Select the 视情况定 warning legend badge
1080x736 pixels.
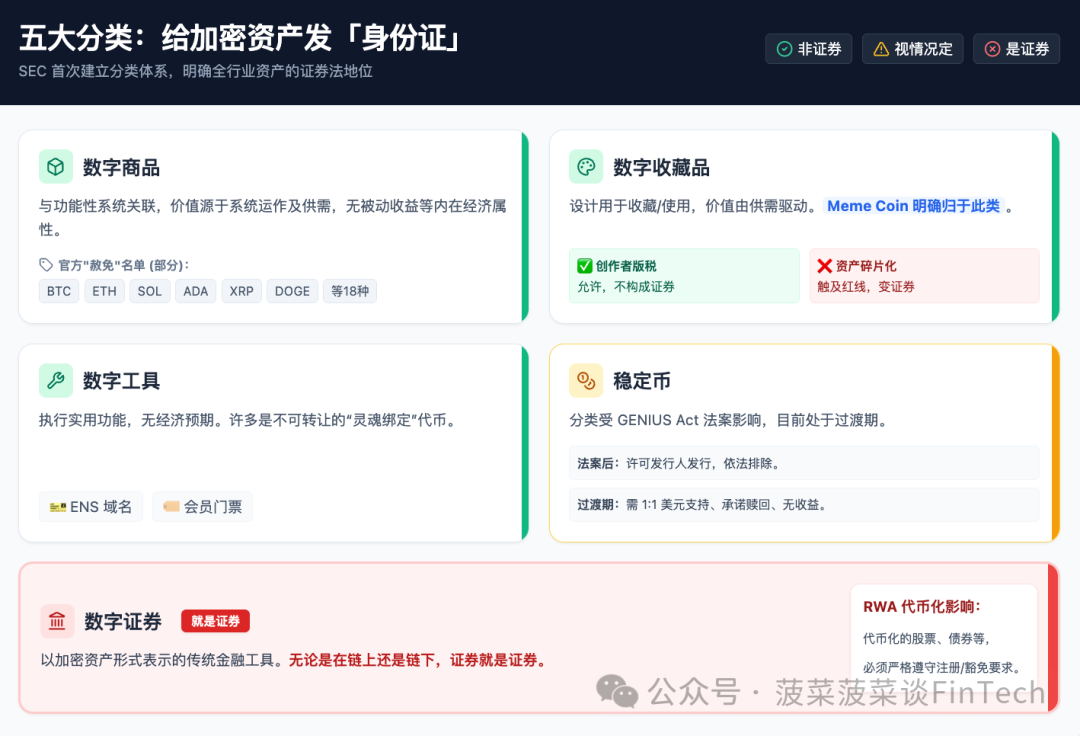912,49
